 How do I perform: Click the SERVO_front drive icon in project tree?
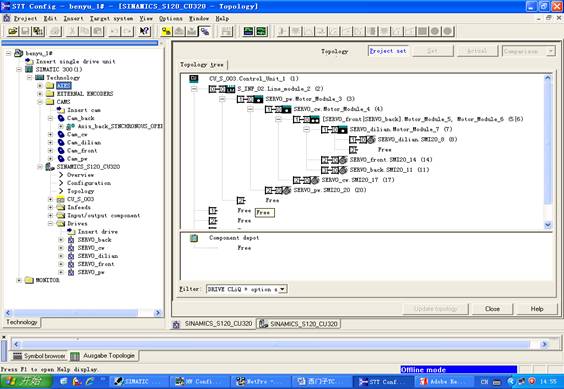[71, 264]
